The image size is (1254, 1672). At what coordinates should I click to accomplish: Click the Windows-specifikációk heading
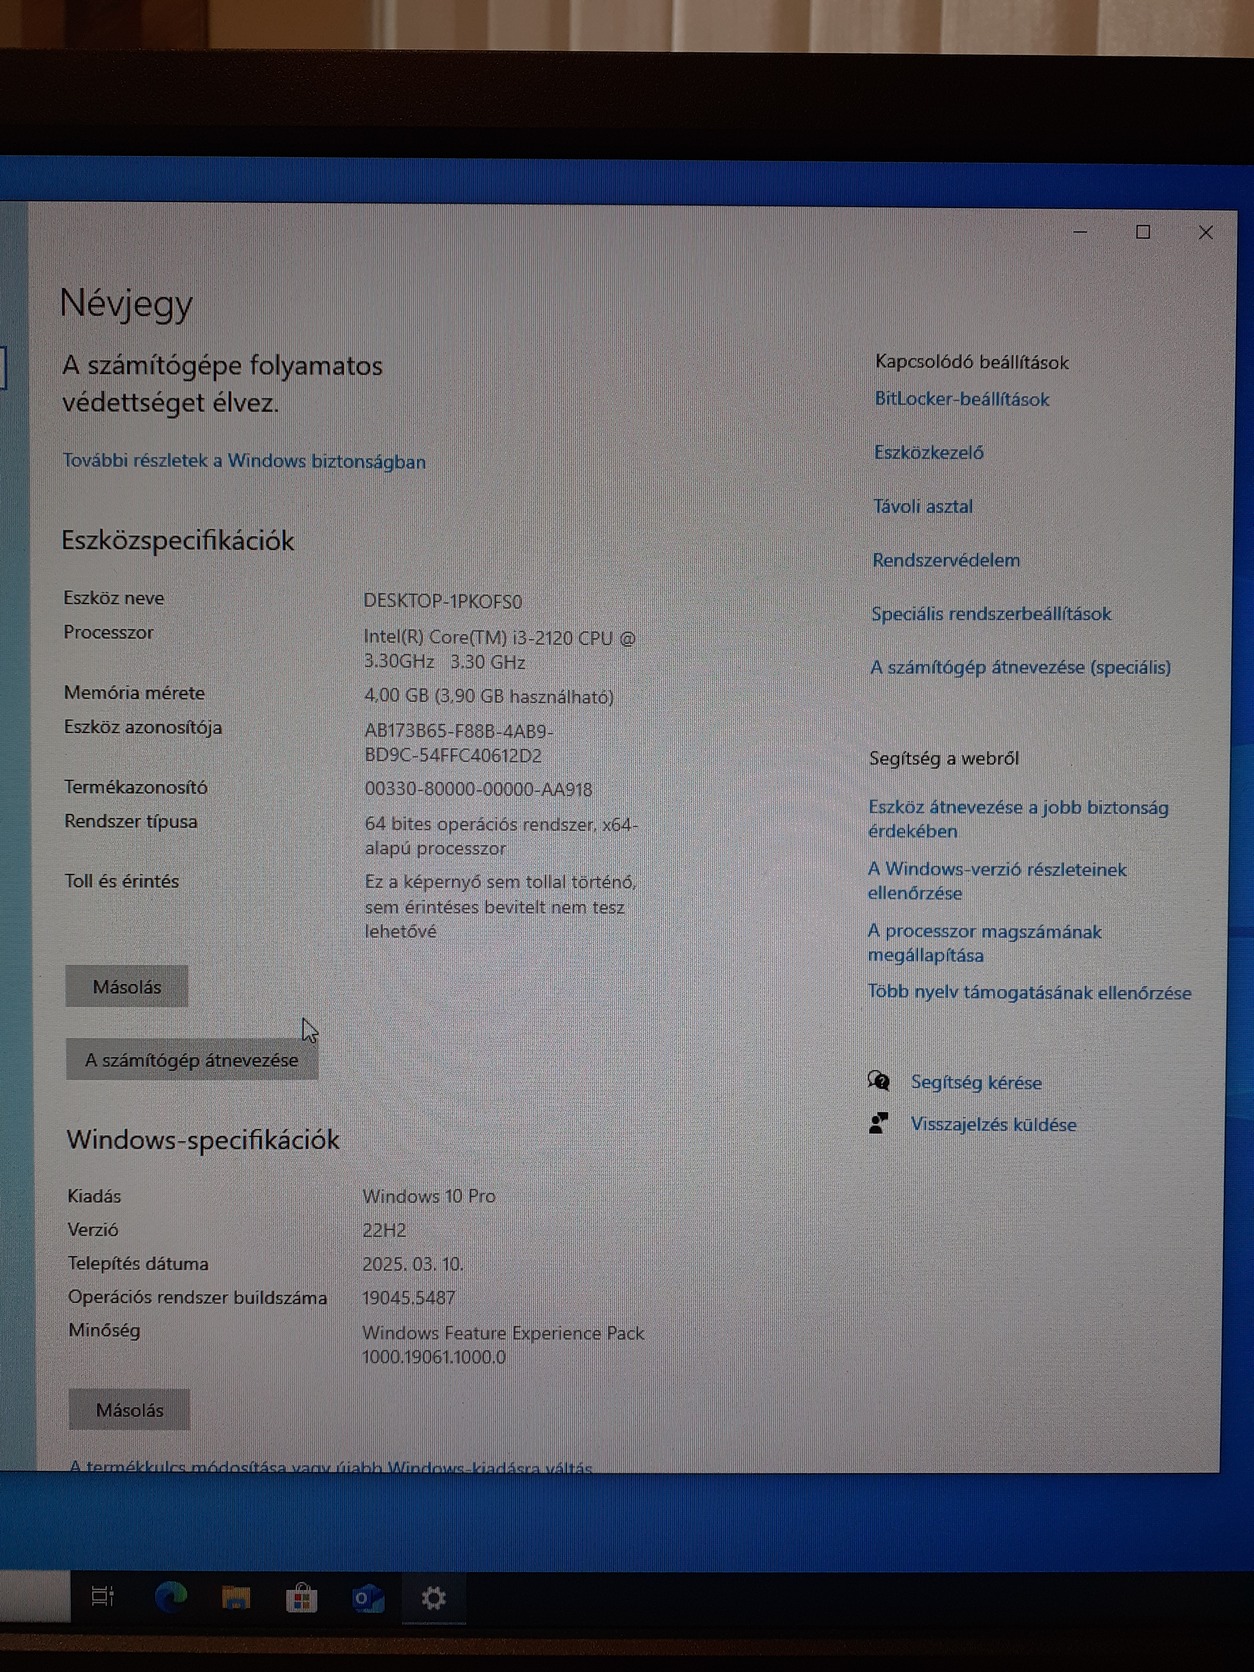(x=203, y=1139)
